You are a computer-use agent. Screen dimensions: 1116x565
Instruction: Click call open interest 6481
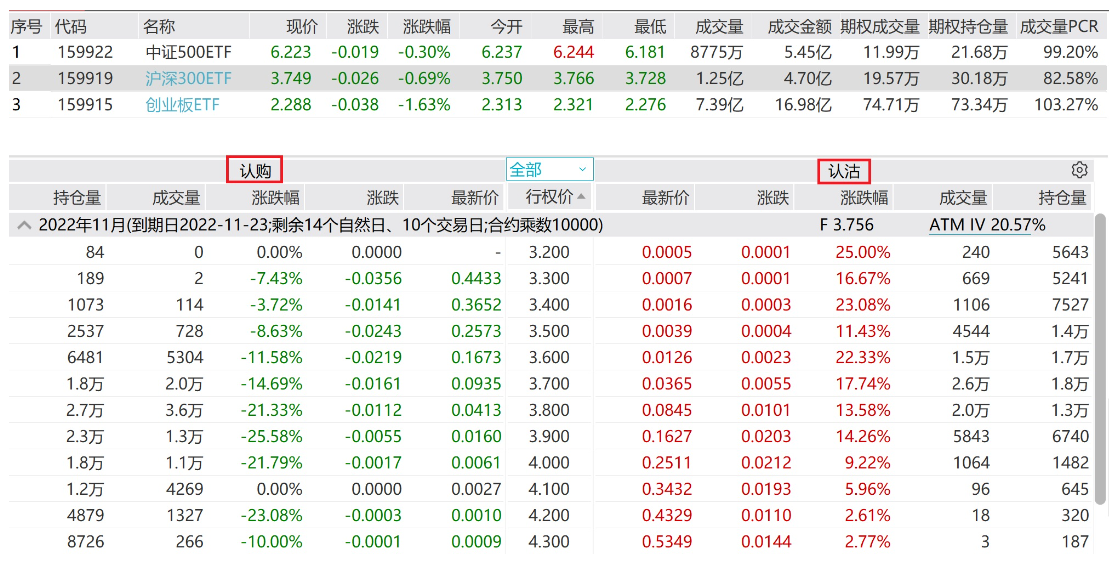point(85,357)
